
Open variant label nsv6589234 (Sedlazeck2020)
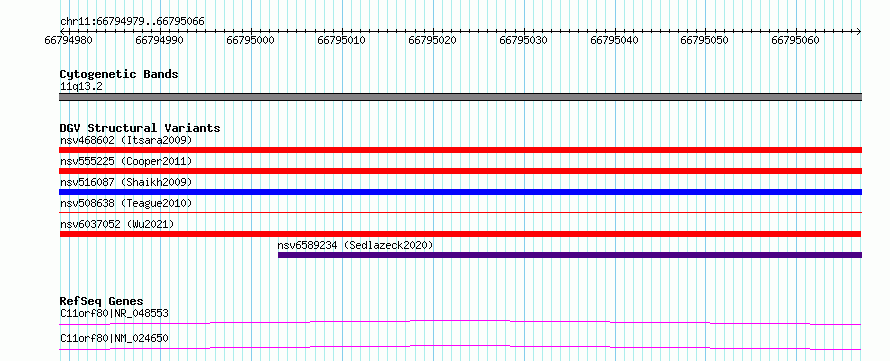coord(355,245)
